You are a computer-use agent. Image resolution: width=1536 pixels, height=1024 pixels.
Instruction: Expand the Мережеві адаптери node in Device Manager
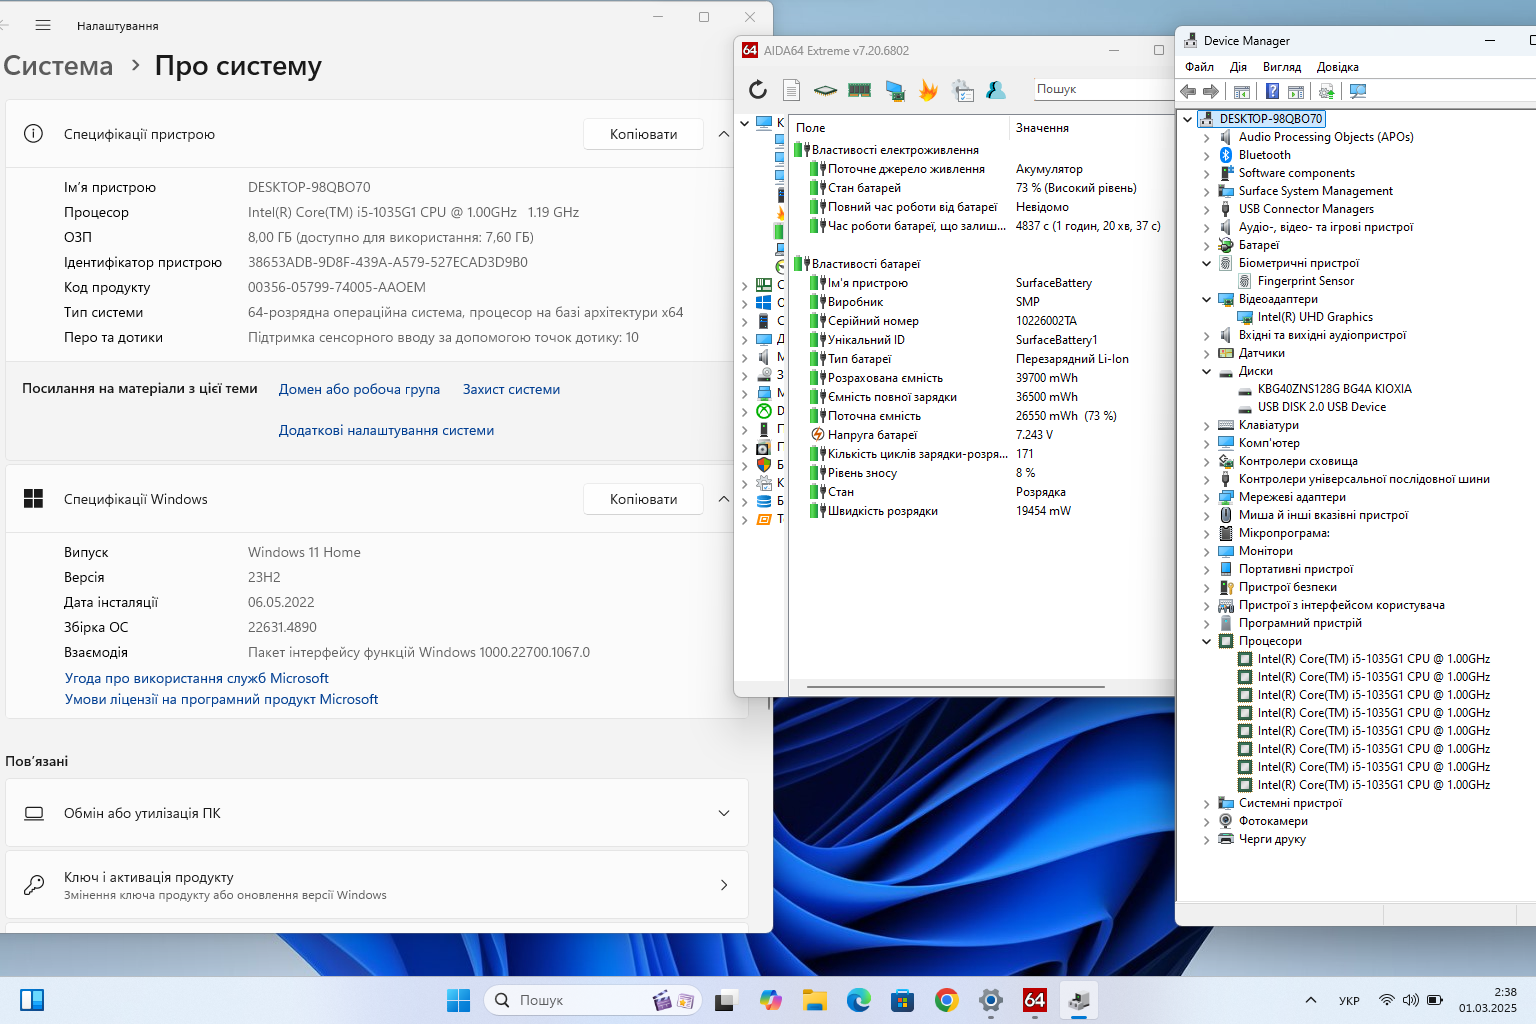point(1206,498)
